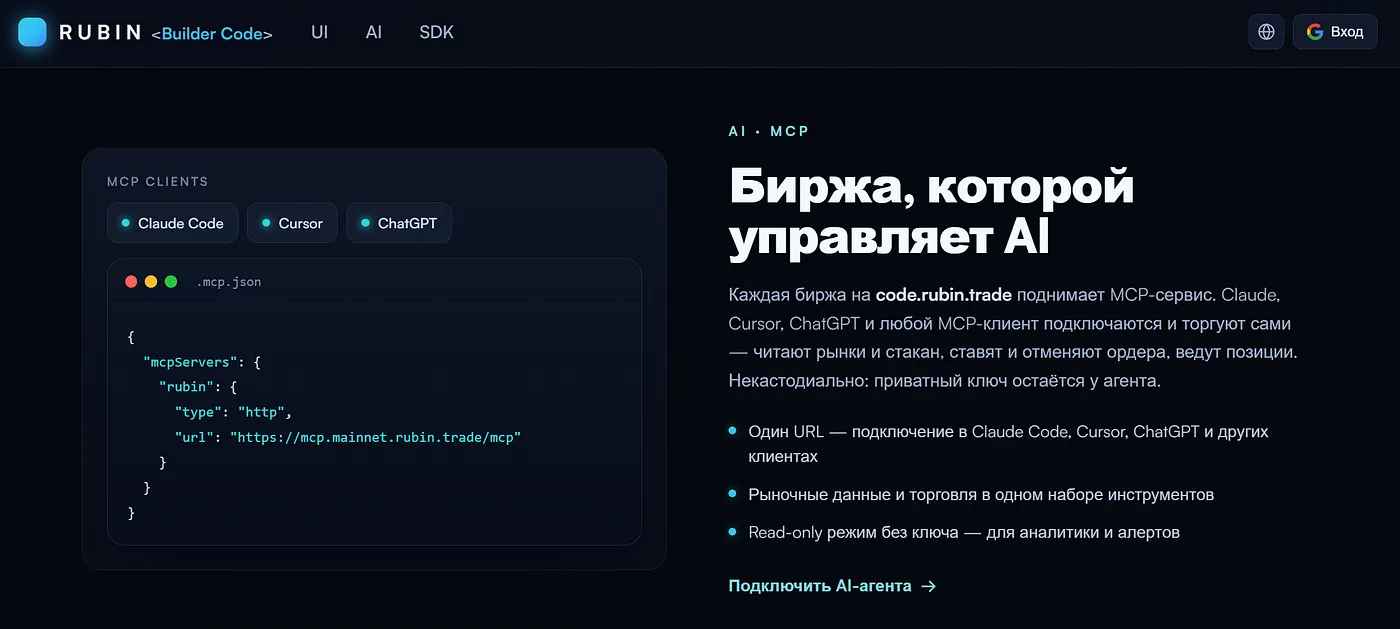The image size is (1400, 629).
Task: Open the AI navigation item
Action: [374, 32]
